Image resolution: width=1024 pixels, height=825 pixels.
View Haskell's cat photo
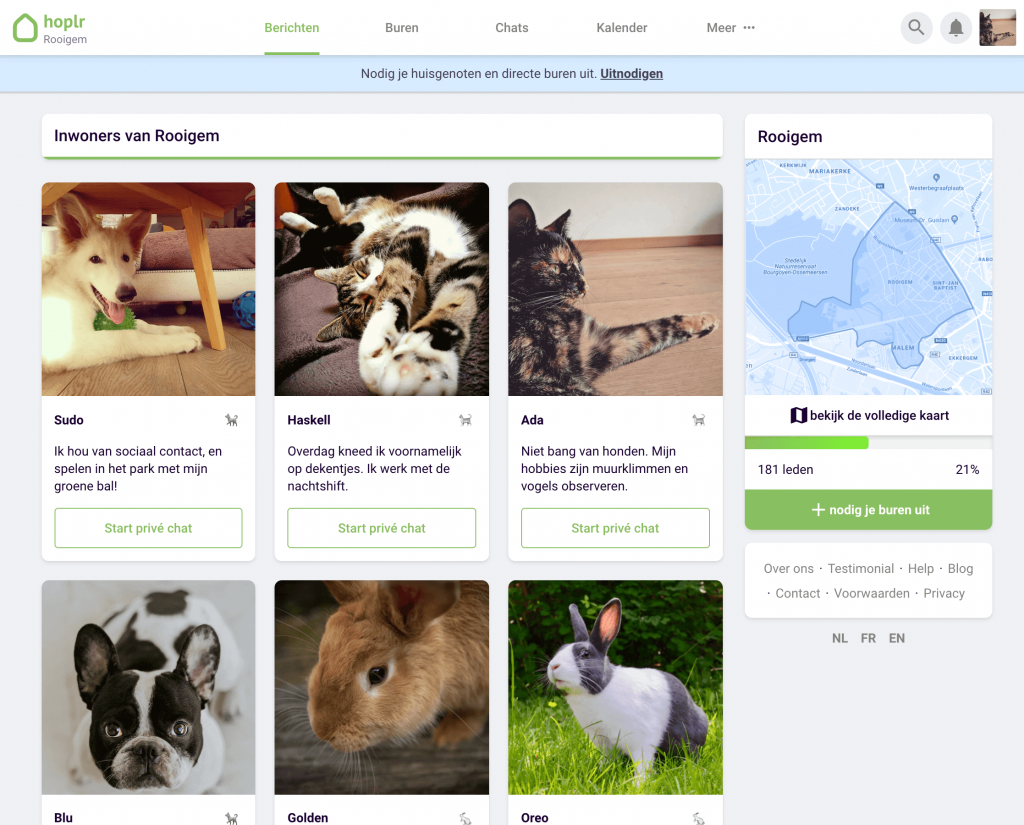[x=381, y=289]
